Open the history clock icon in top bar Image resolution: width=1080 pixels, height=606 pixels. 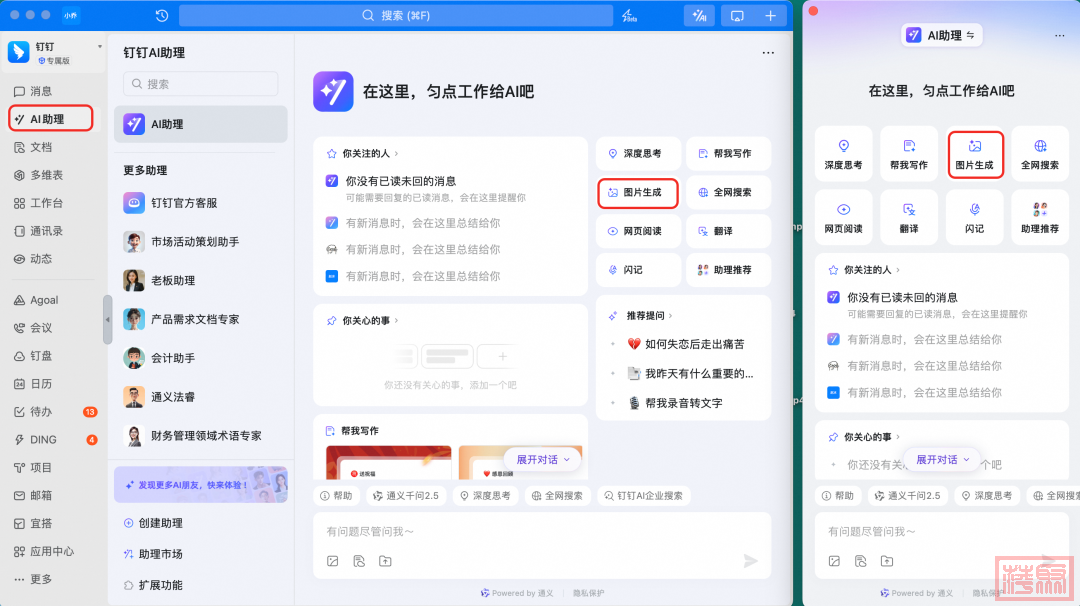(162, 15)
